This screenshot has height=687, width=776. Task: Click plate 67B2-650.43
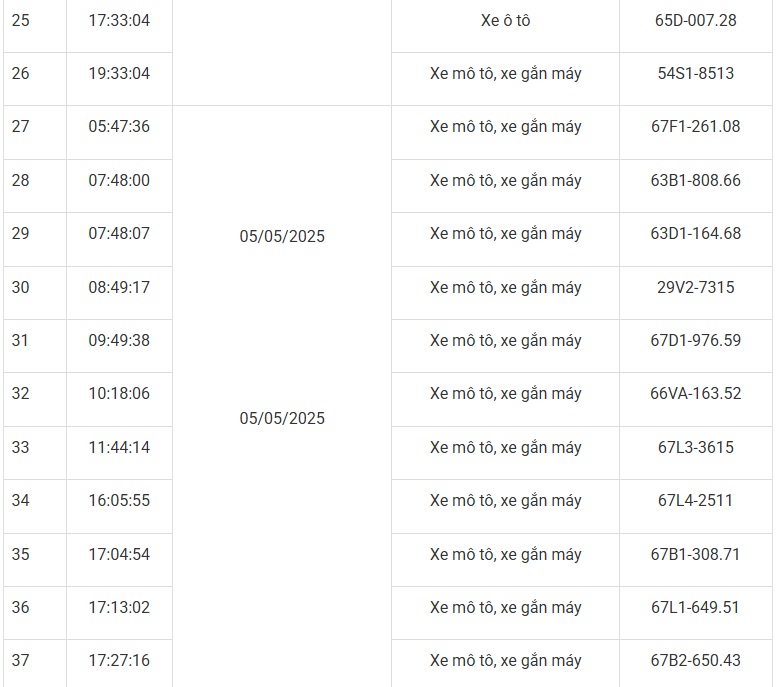coord(695,661)
